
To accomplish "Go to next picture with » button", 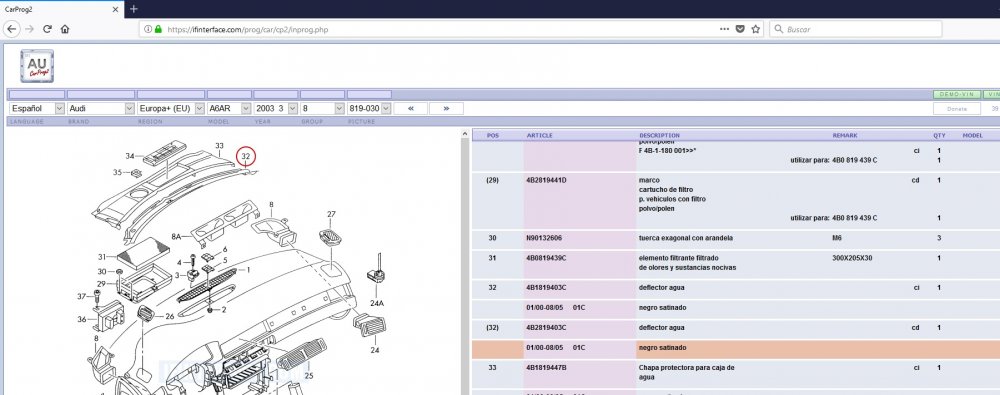I will [446, 108].
